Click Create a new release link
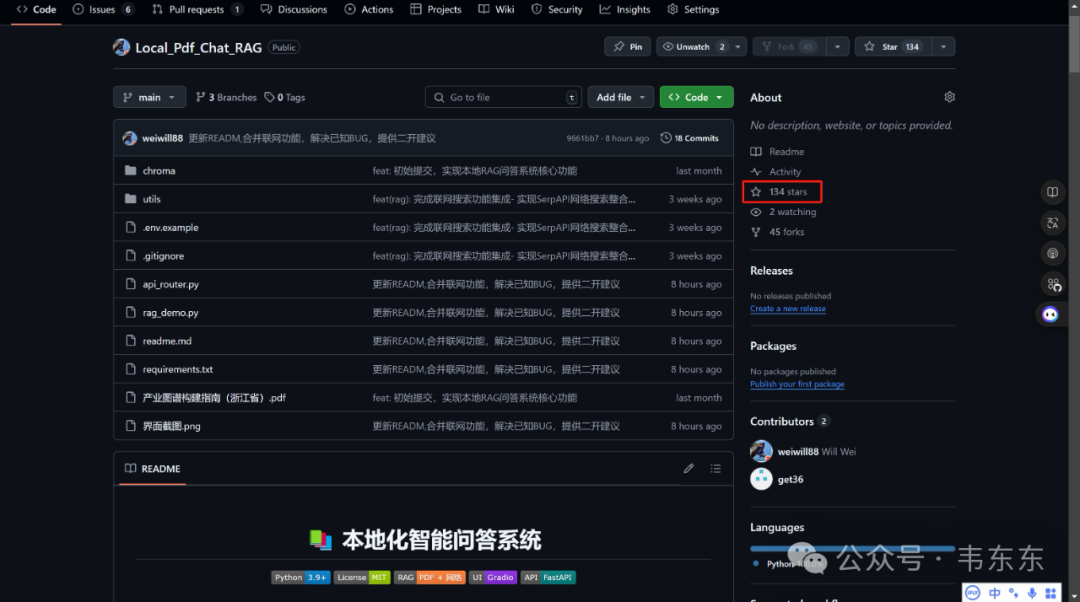 pos(788,309)
